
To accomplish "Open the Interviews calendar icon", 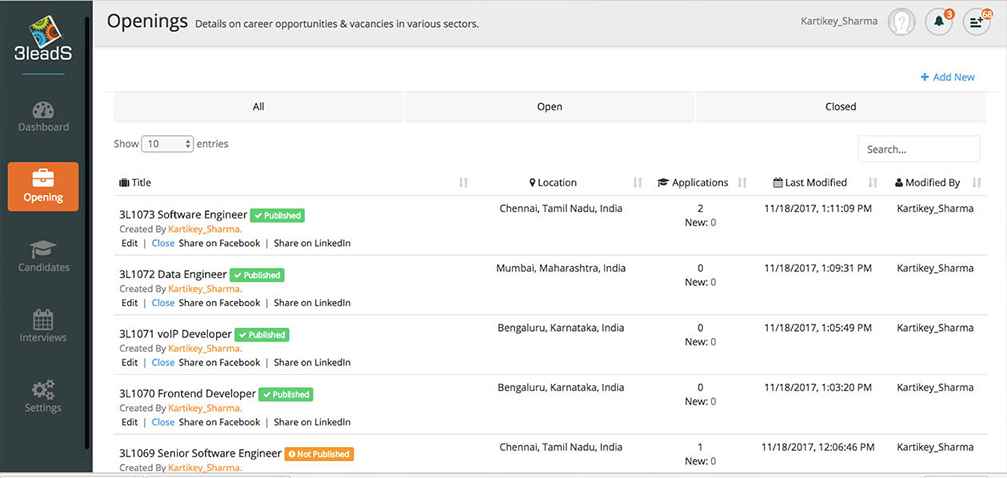I will 43,320.
